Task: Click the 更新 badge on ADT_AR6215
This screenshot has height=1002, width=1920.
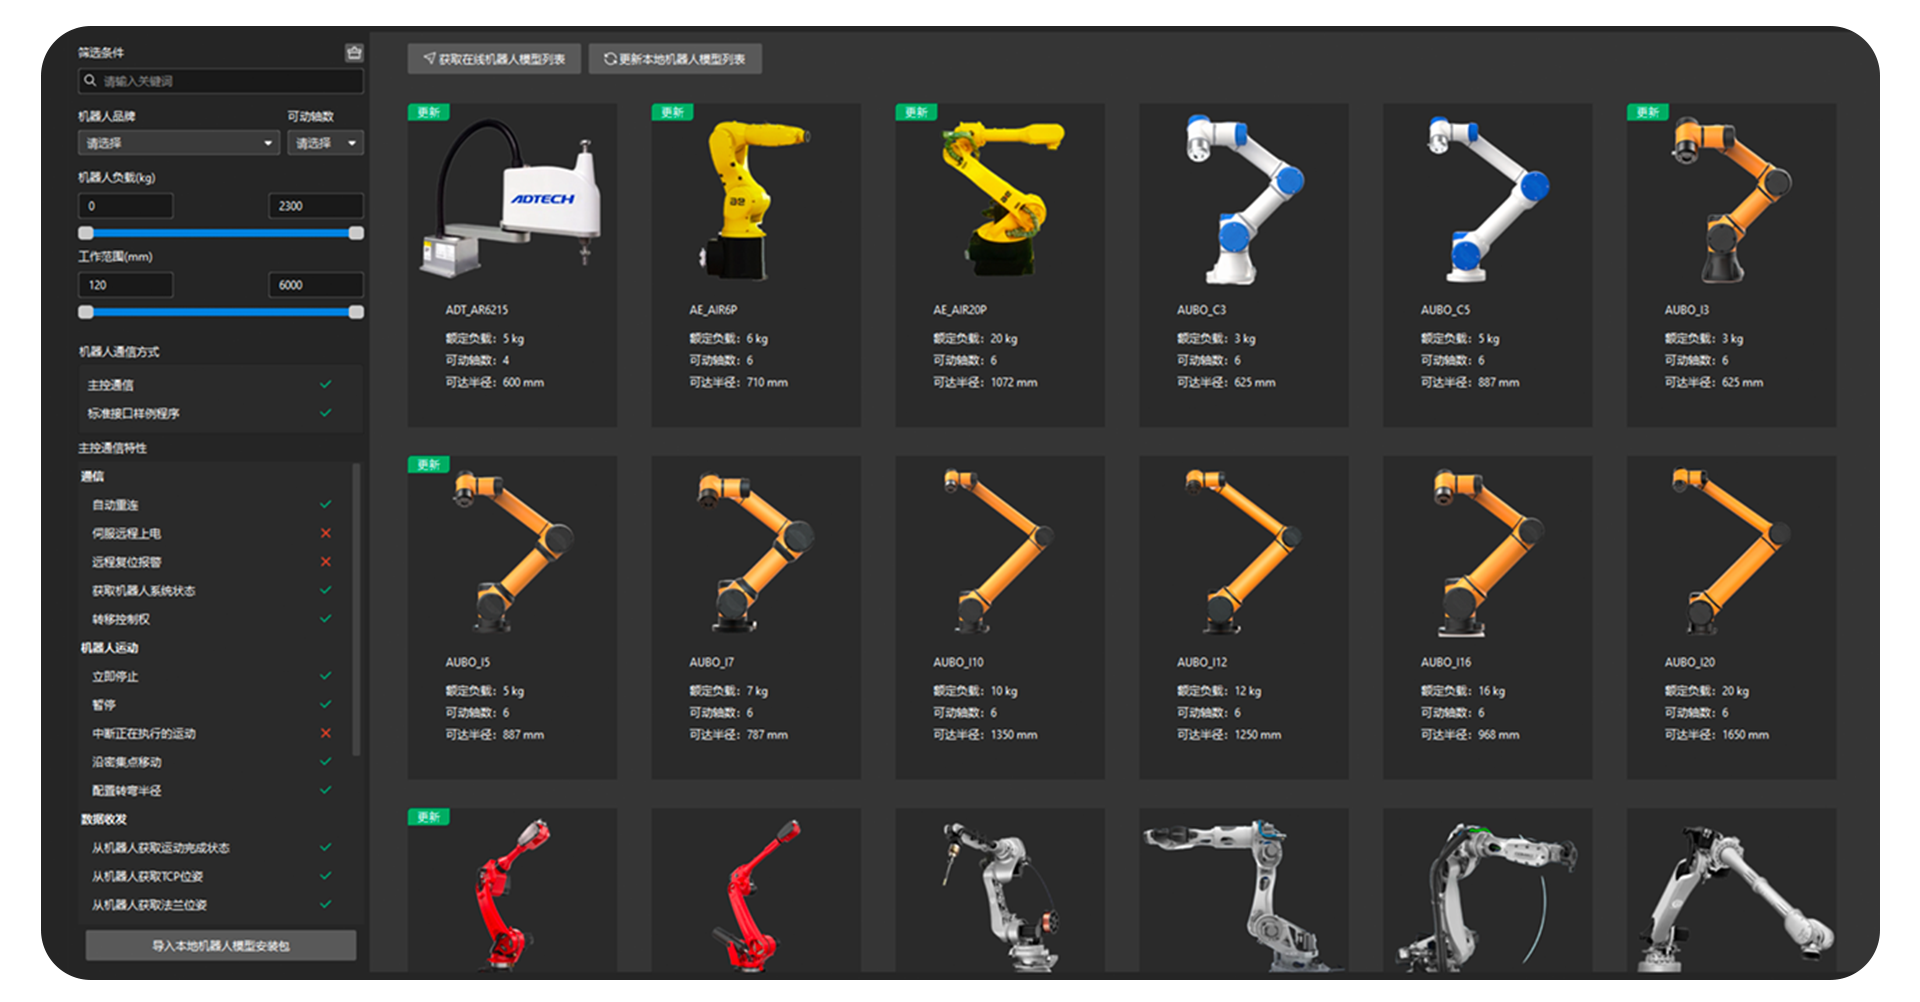Action: pos(428,112)
